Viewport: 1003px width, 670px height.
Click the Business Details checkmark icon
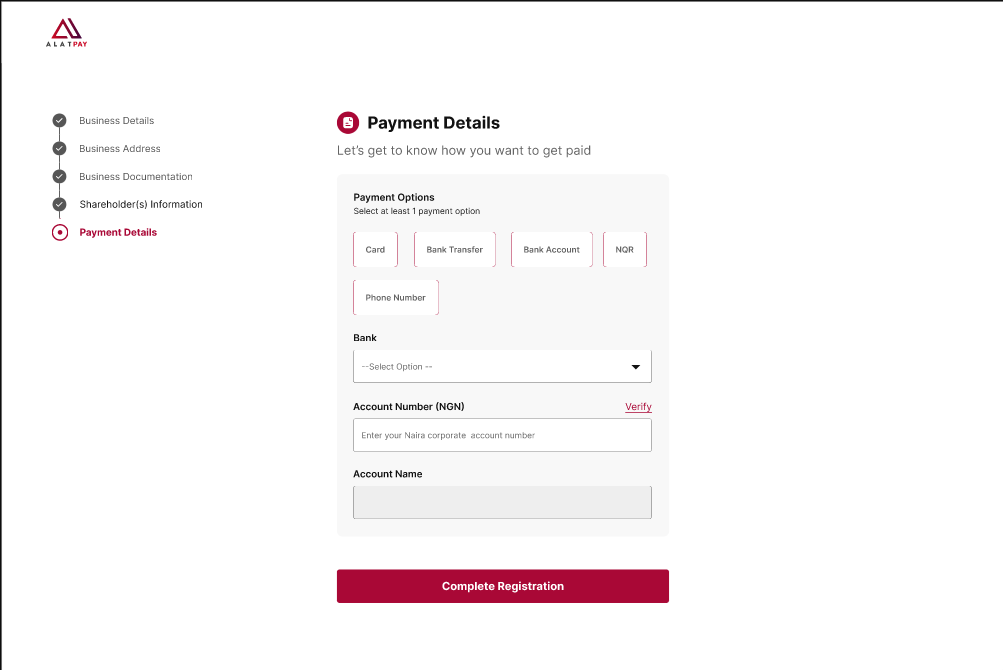click(59, 120)
